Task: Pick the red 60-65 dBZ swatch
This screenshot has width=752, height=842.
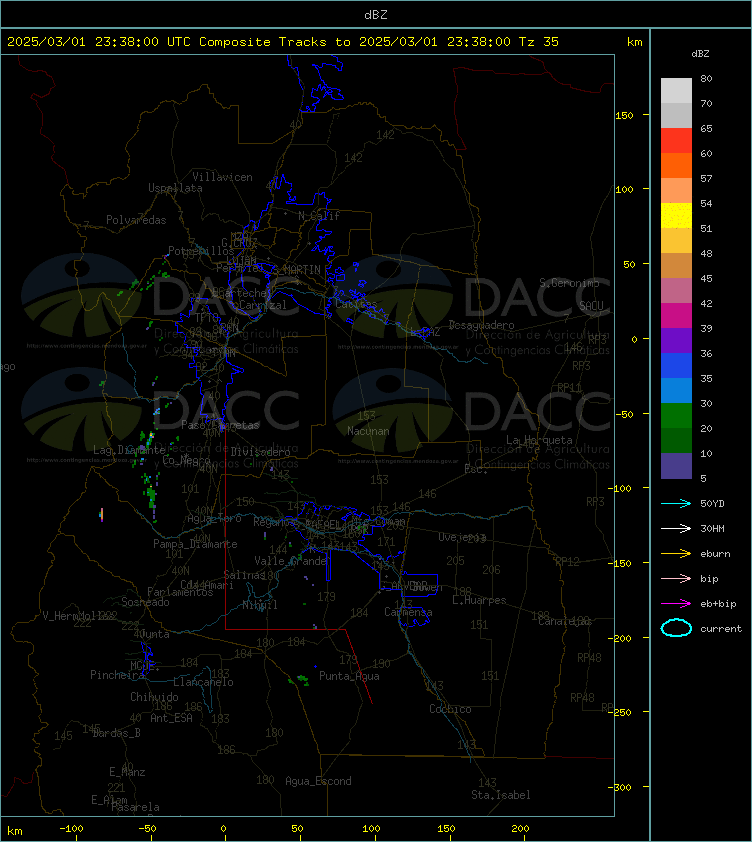Action: point(676,141)
